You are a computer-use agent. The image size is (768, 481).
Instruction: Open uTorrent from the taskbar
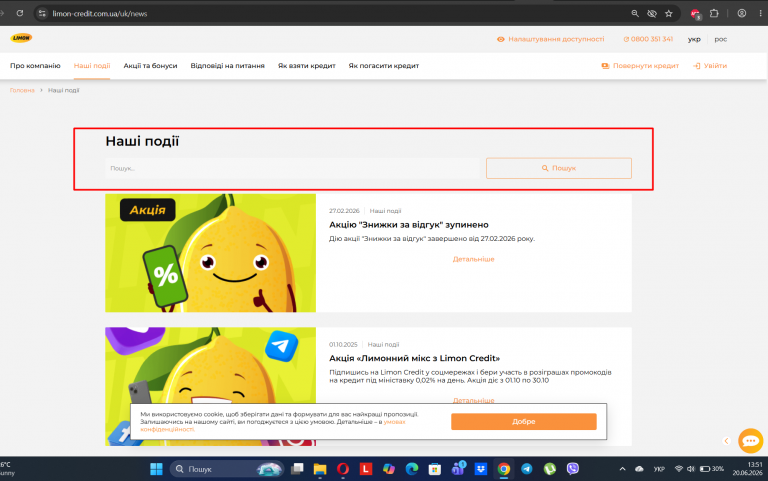(550, 469)
